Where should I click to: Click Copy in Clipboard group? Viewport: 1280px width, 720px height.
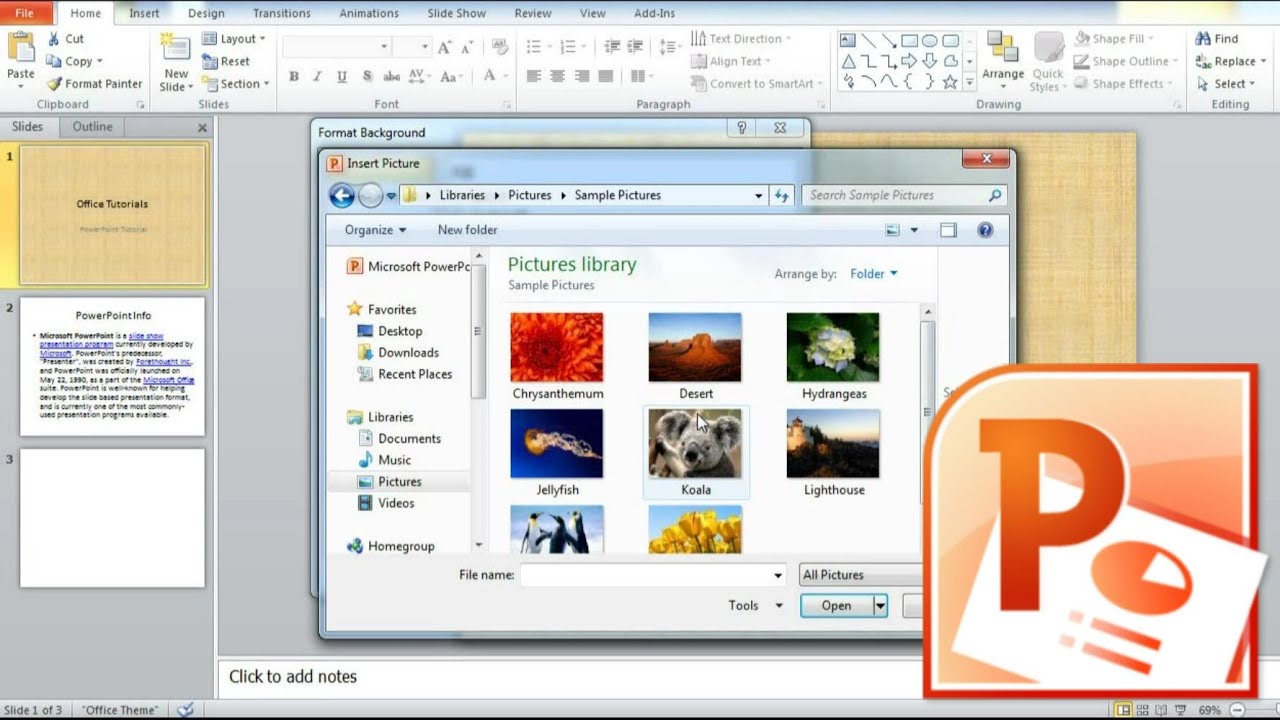click(75, 61)
